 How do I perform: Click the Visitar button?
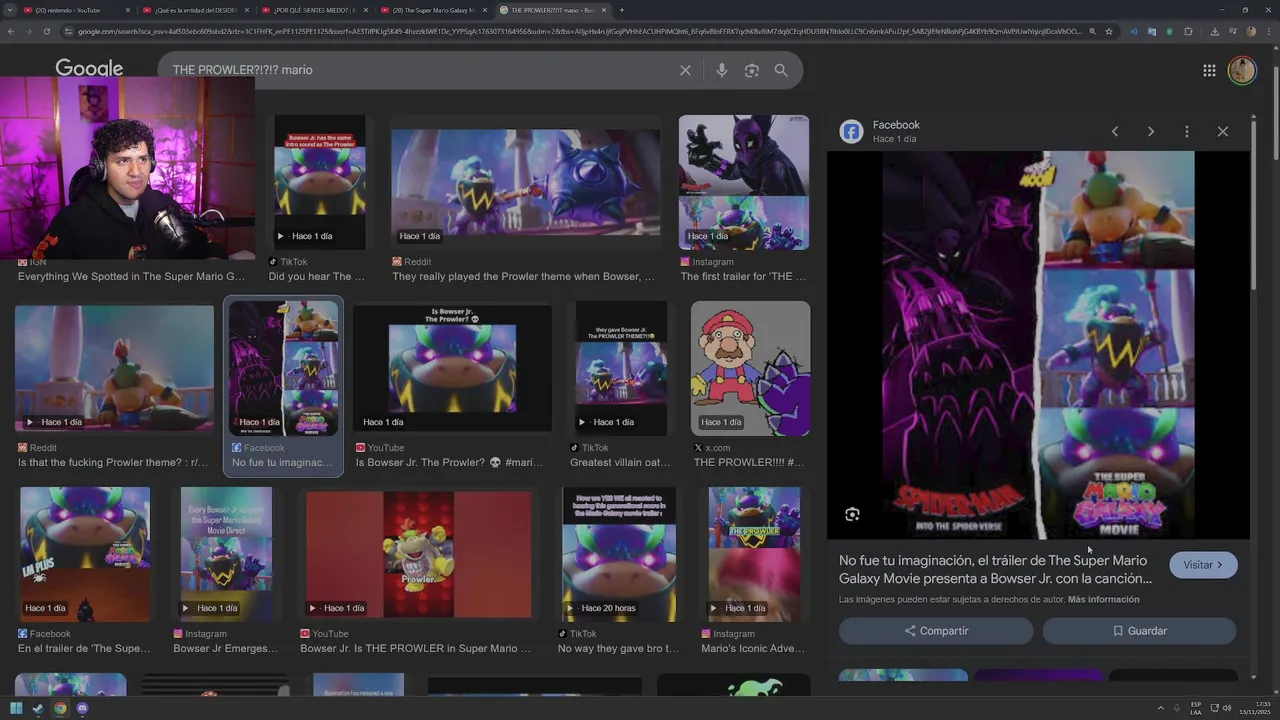(x=1203, y=565)
